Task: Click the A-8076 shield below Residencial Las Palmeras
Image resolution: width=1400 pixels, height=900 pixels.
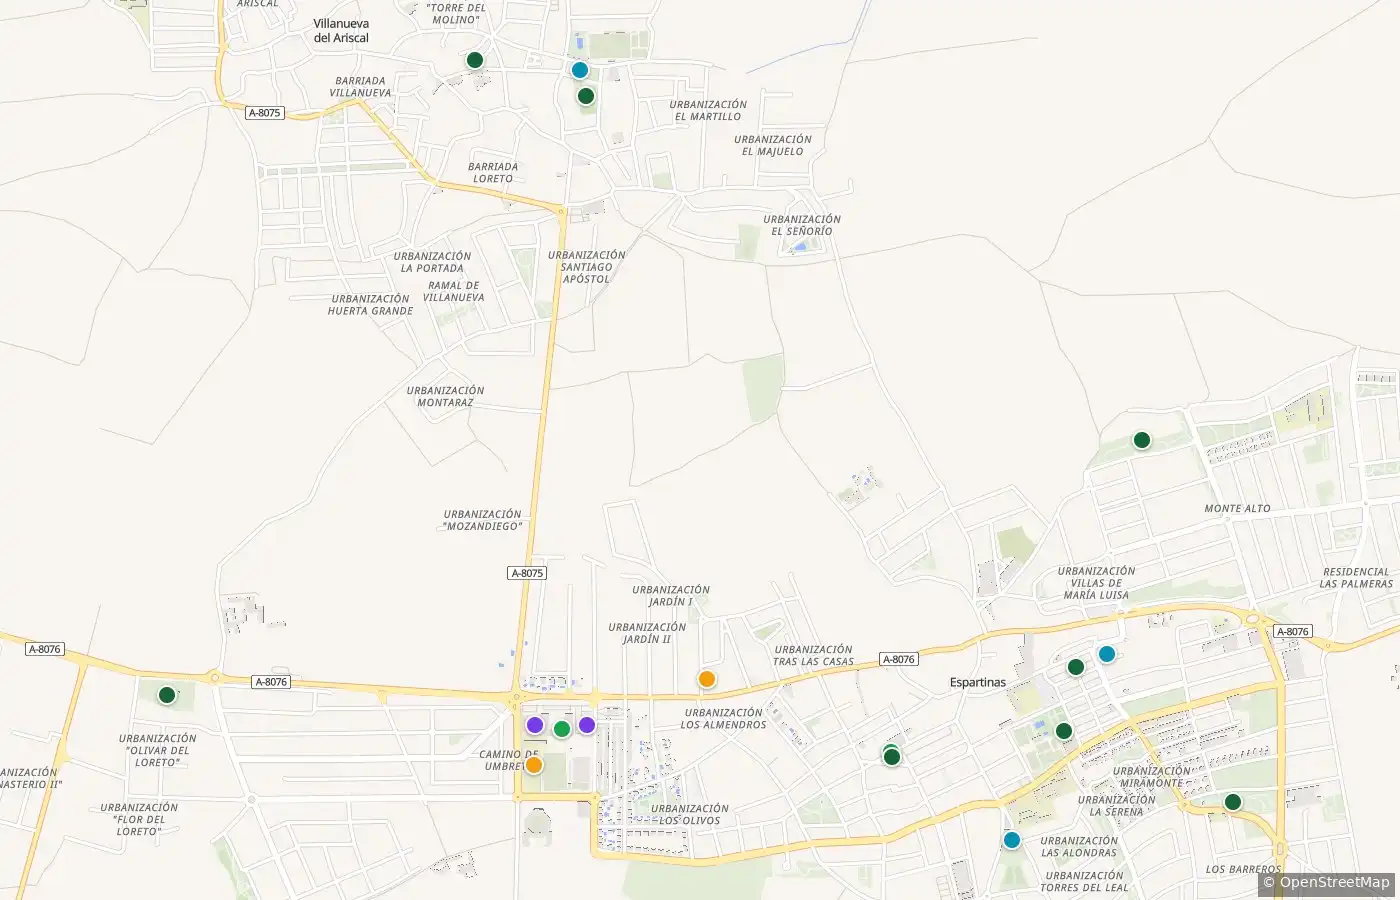Action: point(1293,632)
